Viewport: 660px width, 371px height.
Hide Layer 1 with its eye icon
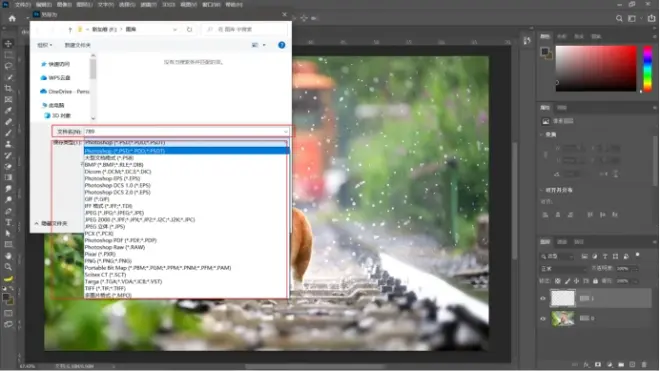pyautogui.click(x=543, y=299)
